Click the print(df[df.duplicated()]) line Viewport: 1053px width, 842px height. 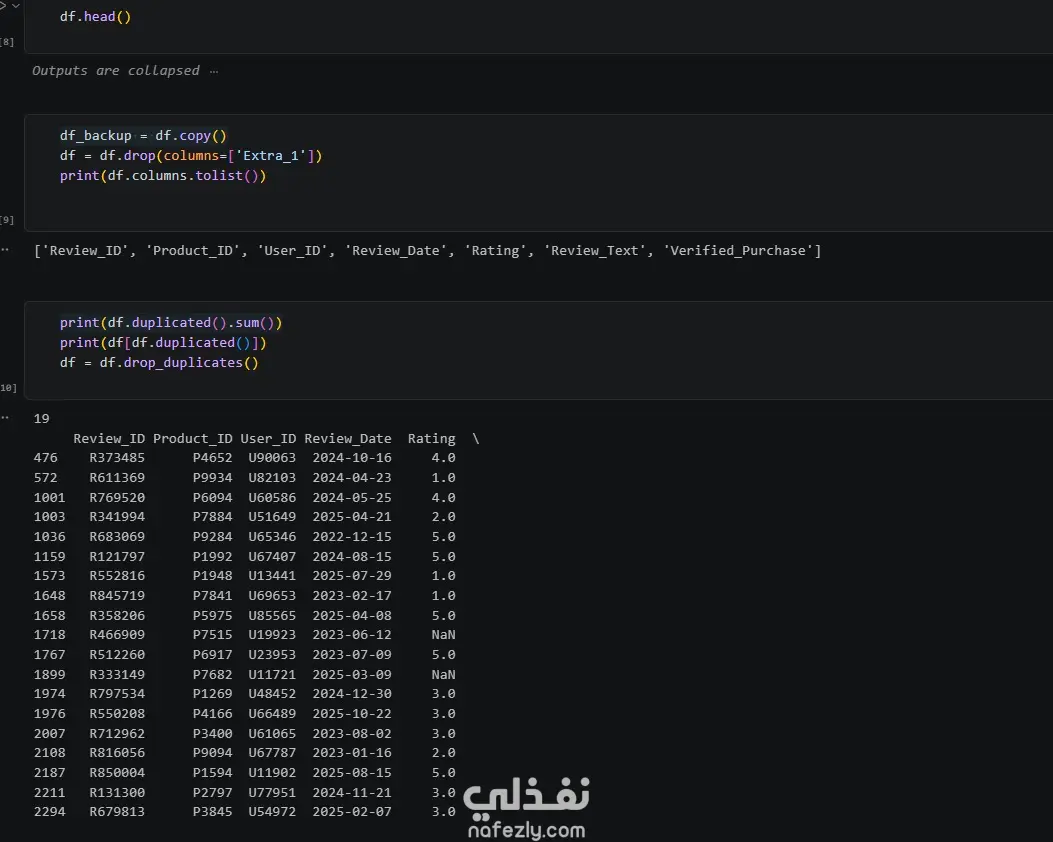tap(163, 343)
